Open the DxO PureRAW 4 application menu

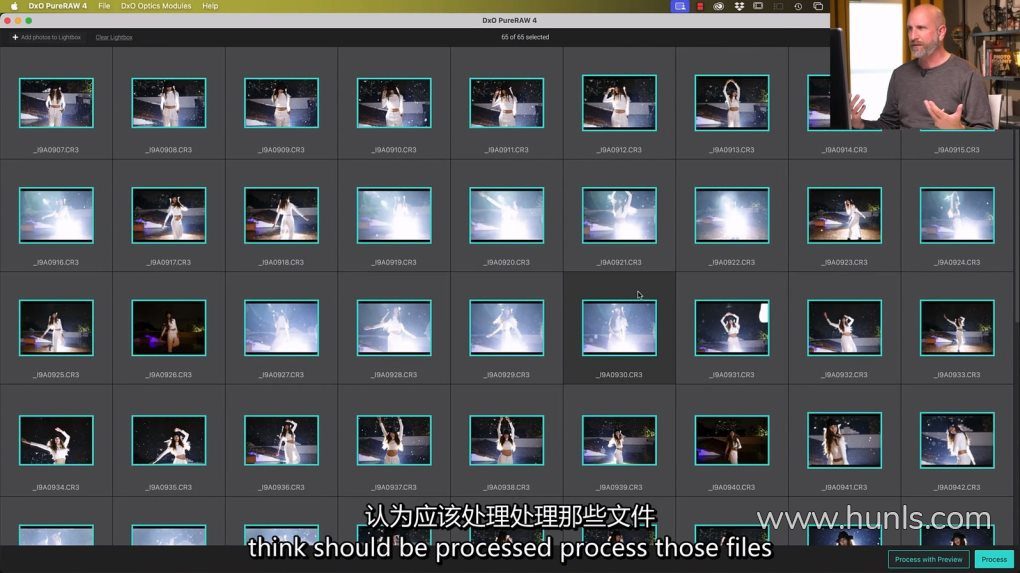57,6
